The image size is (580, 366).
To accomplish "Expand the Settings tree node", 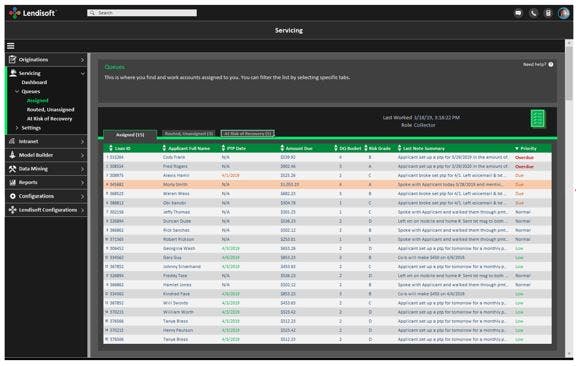I will 17,128.
